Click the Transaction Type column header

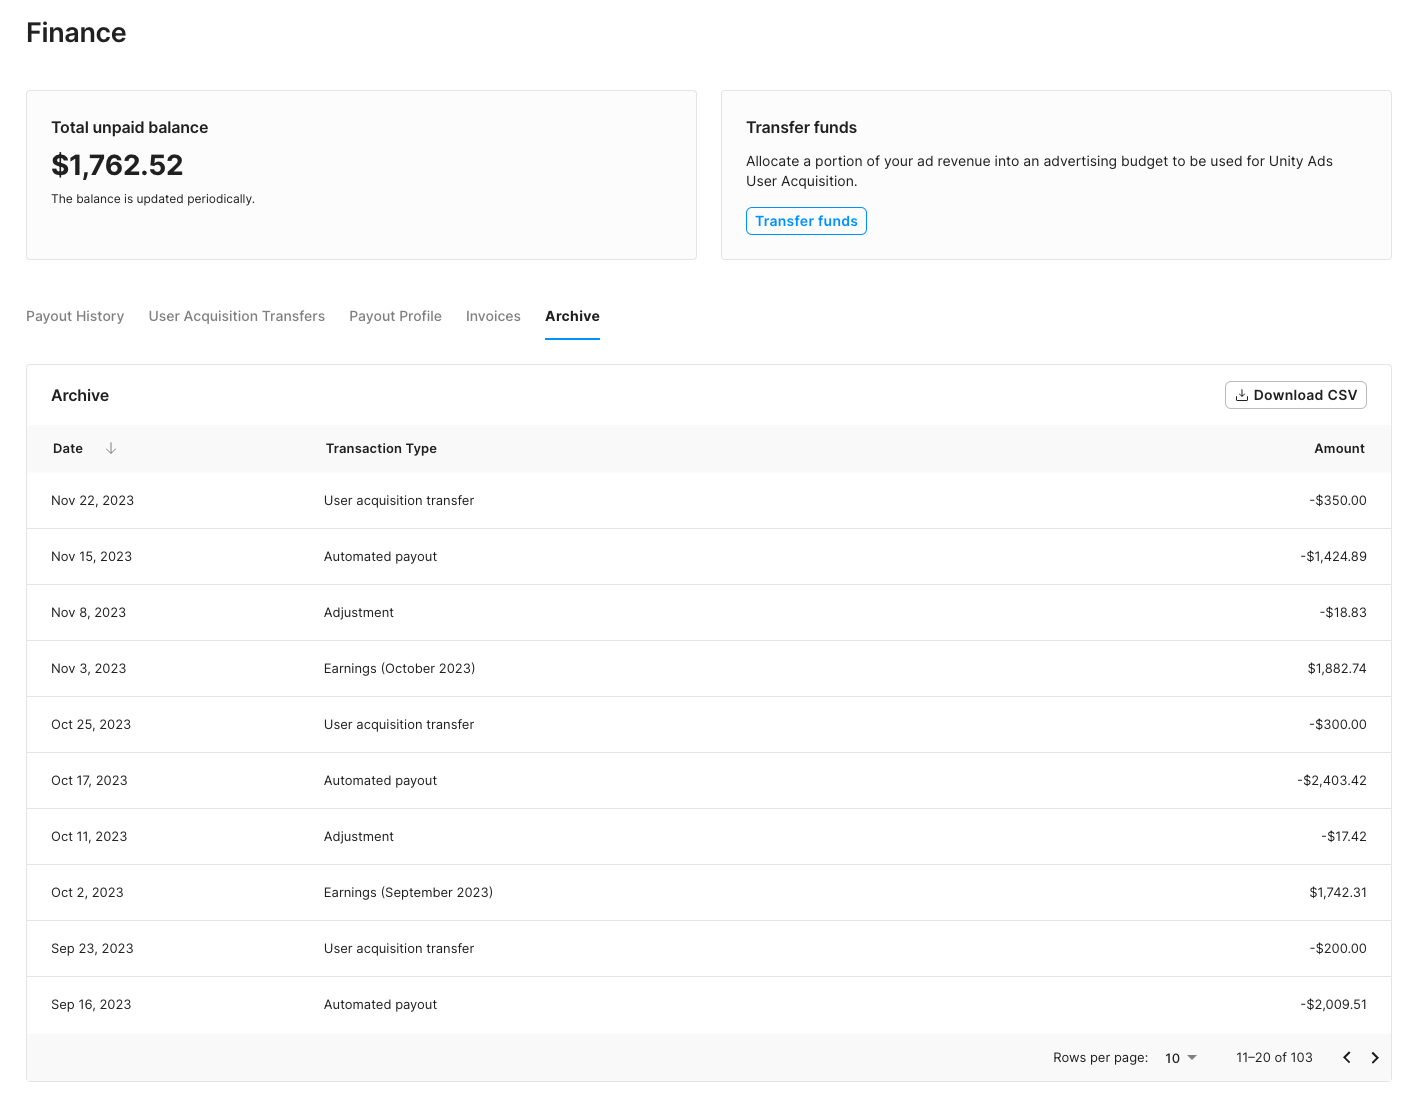coord(381,449)
